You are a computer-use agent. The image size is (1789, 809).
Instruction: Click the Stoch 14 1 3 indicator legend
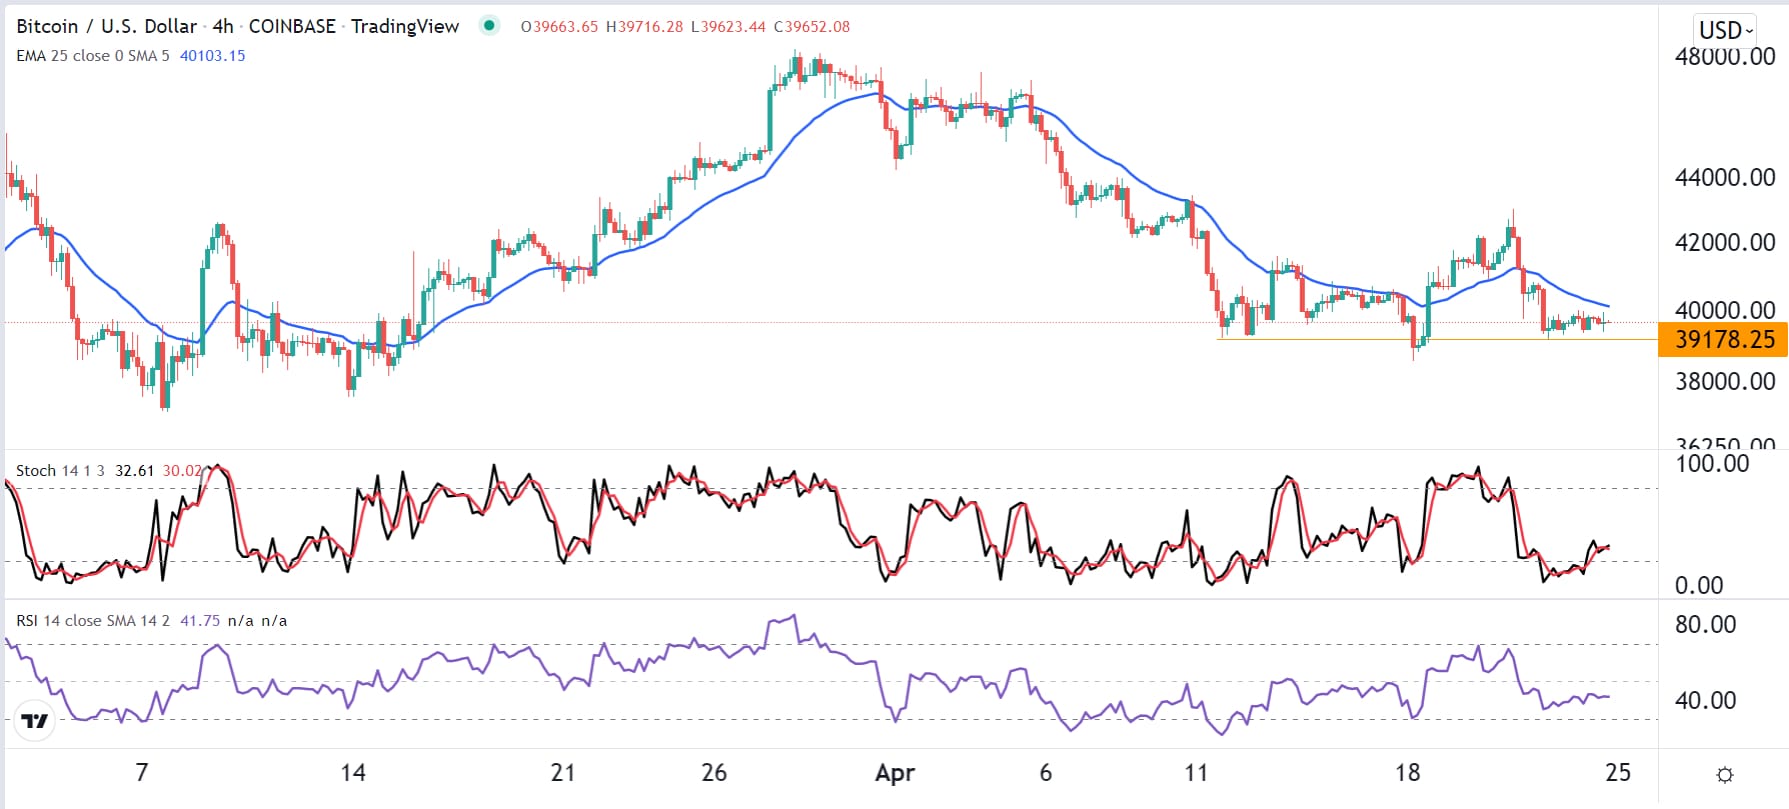coord(60,470)
